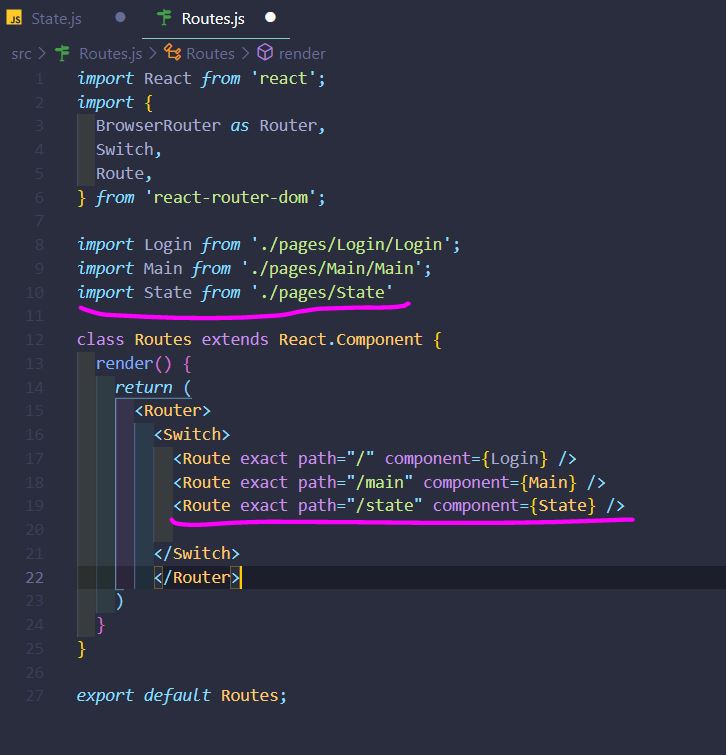Click 'React.Component' in class declaration
This screenshot has height=755, width=726.
(350, 339)
